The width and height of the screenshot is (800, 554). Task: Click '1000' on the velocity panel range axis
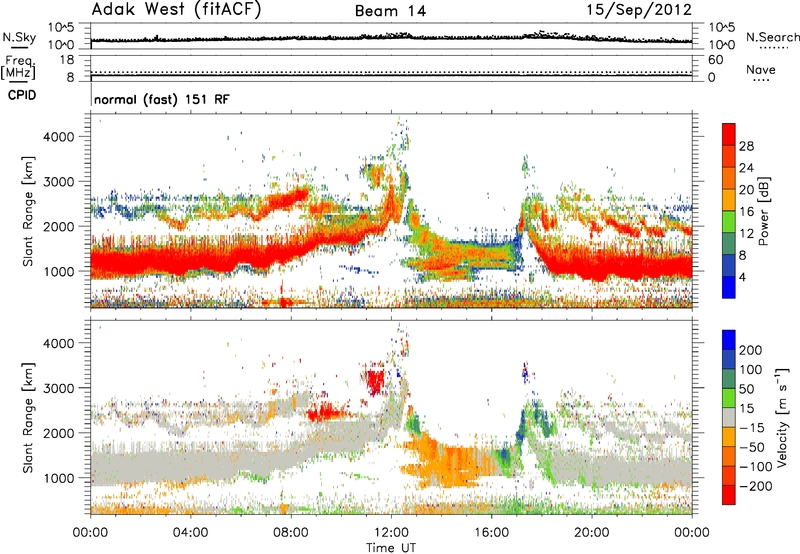point(58,478)
